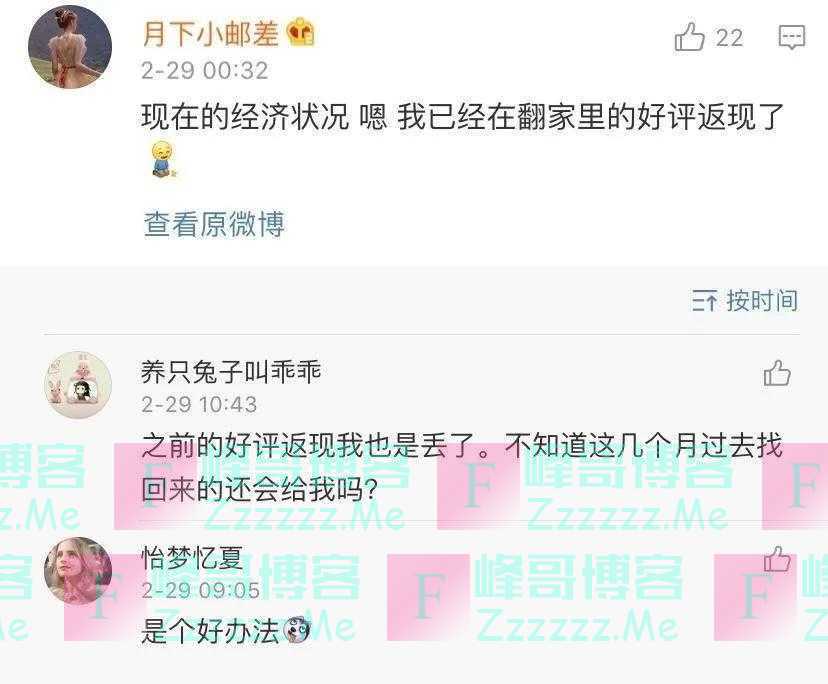Click the sort icon beside 按时间
This screenshot has height=684, width=828.
(x=705, y=301)
